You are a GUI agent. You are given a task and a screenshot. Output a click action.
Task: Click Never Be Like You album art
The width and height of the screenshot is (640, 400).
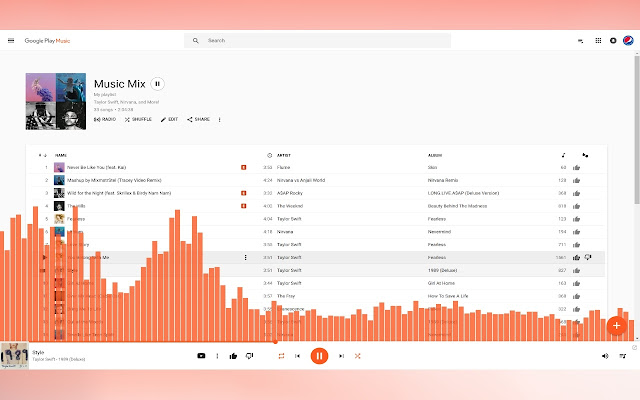pos(59,167)
